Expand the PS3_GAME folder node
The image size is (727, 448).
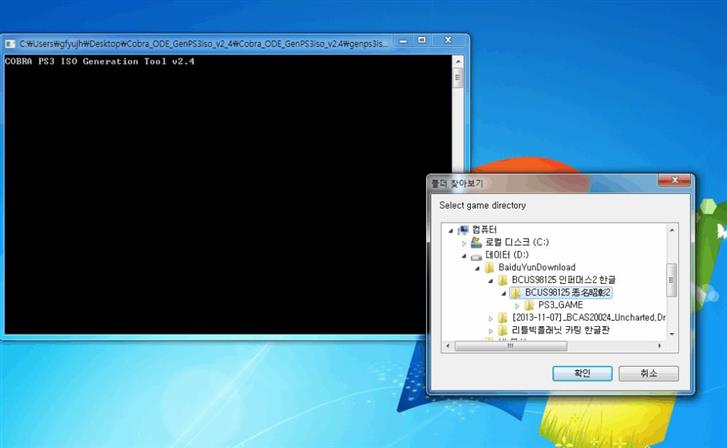coord(517,305)
